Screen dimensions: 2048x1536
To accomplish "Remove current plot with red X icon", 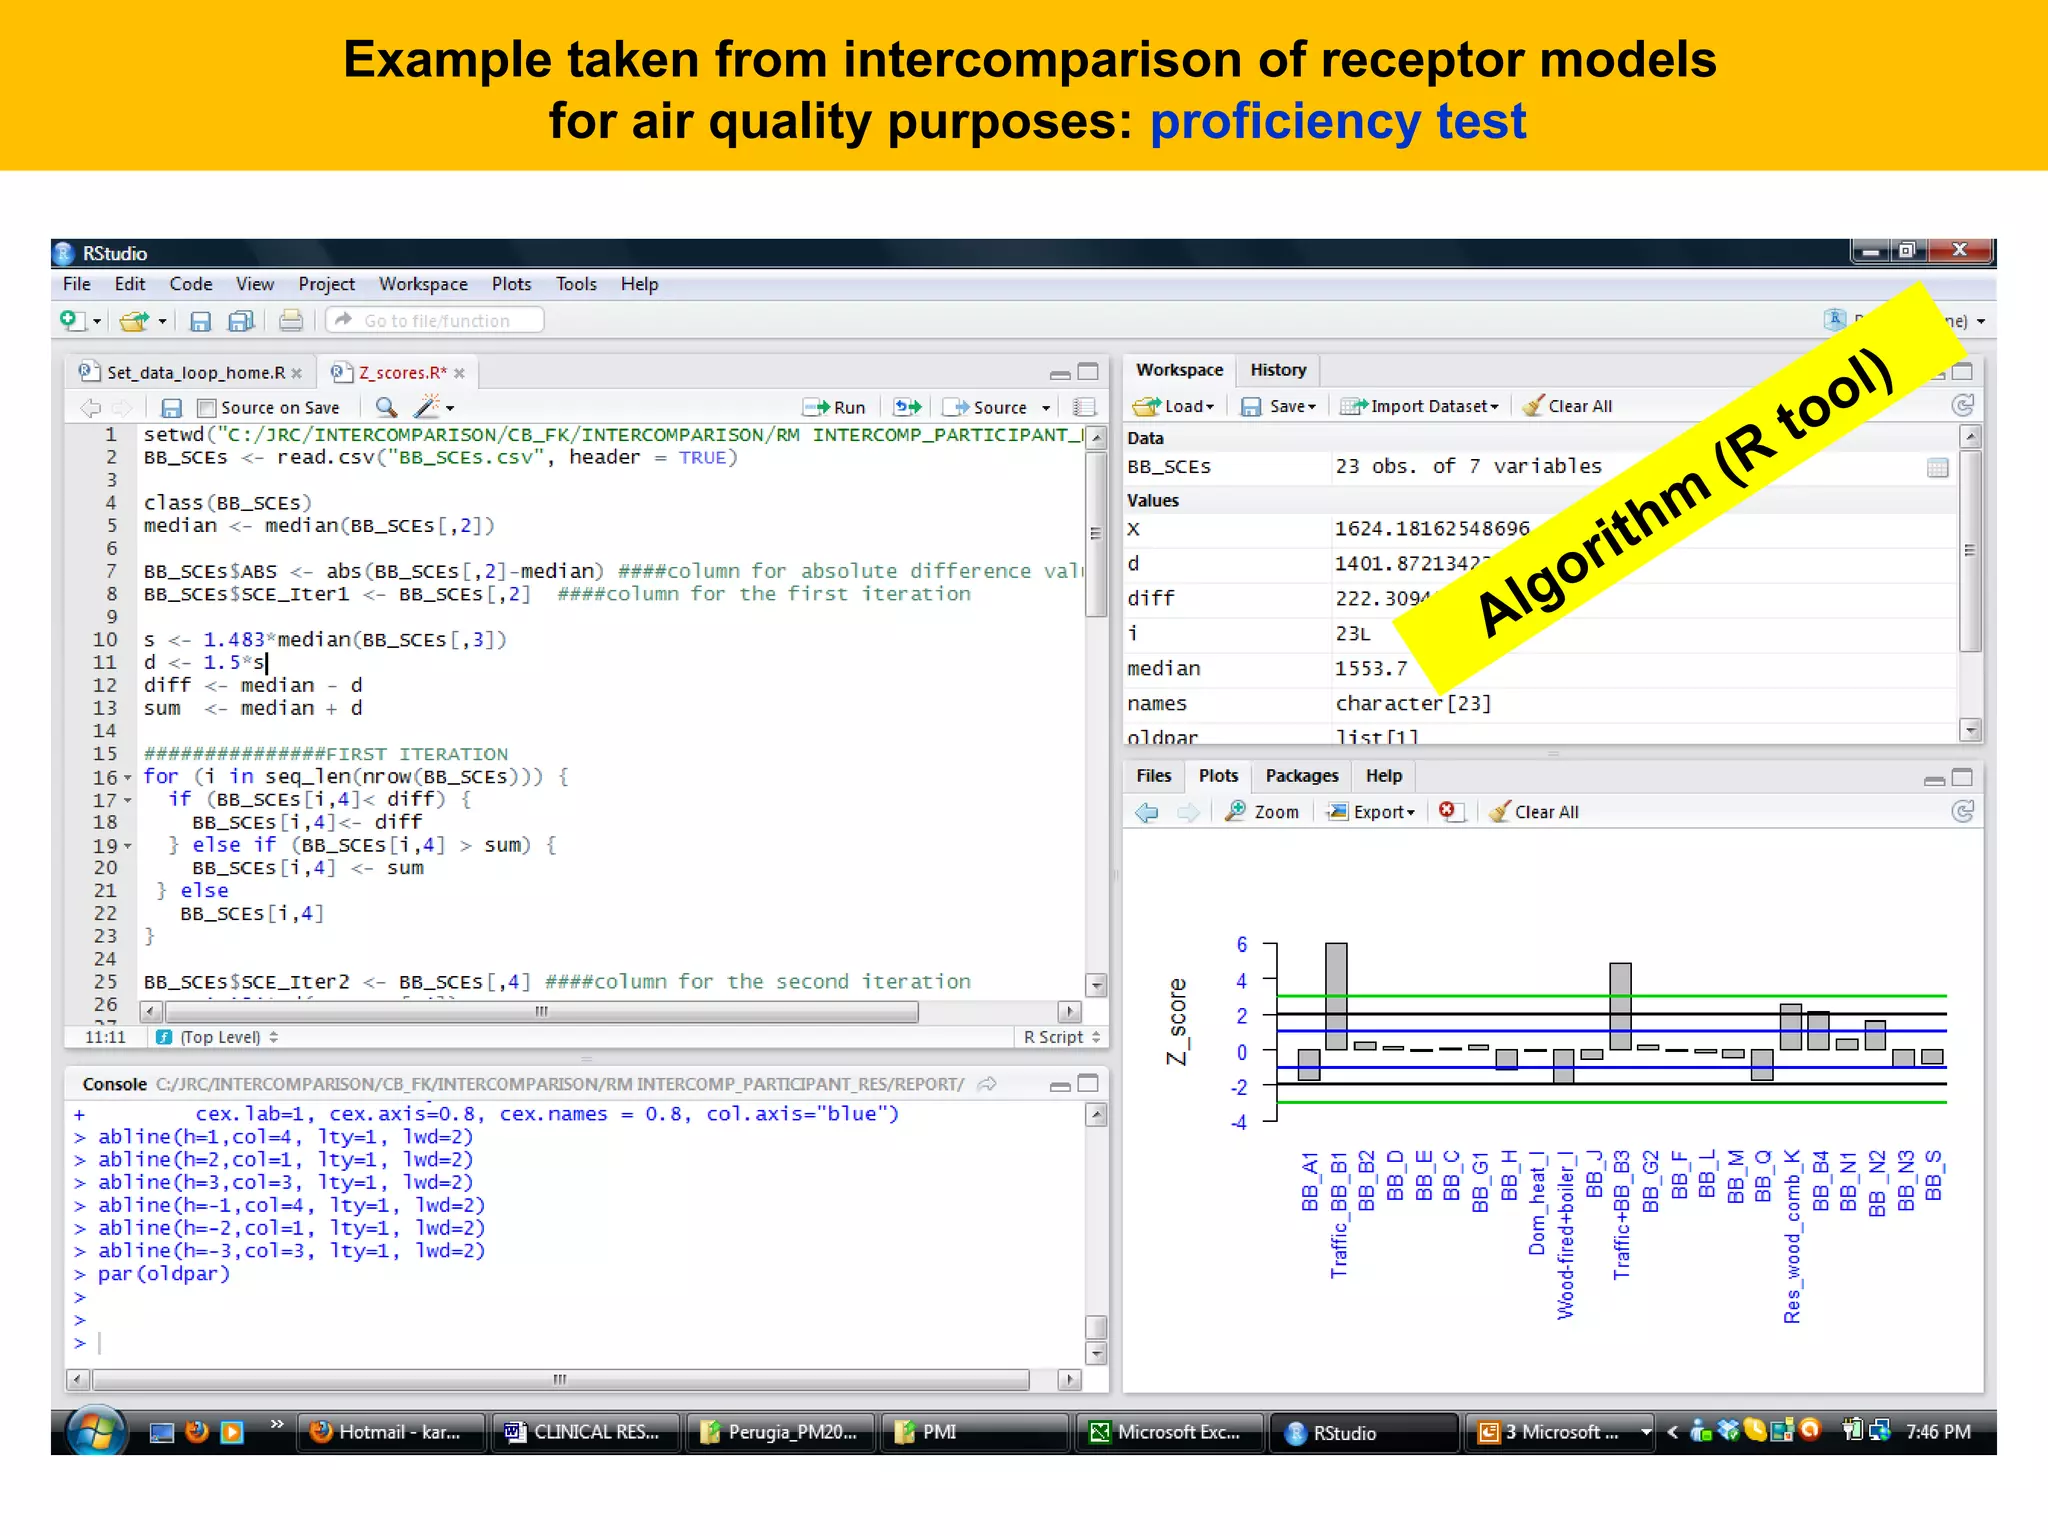I will click(1447, 811).
